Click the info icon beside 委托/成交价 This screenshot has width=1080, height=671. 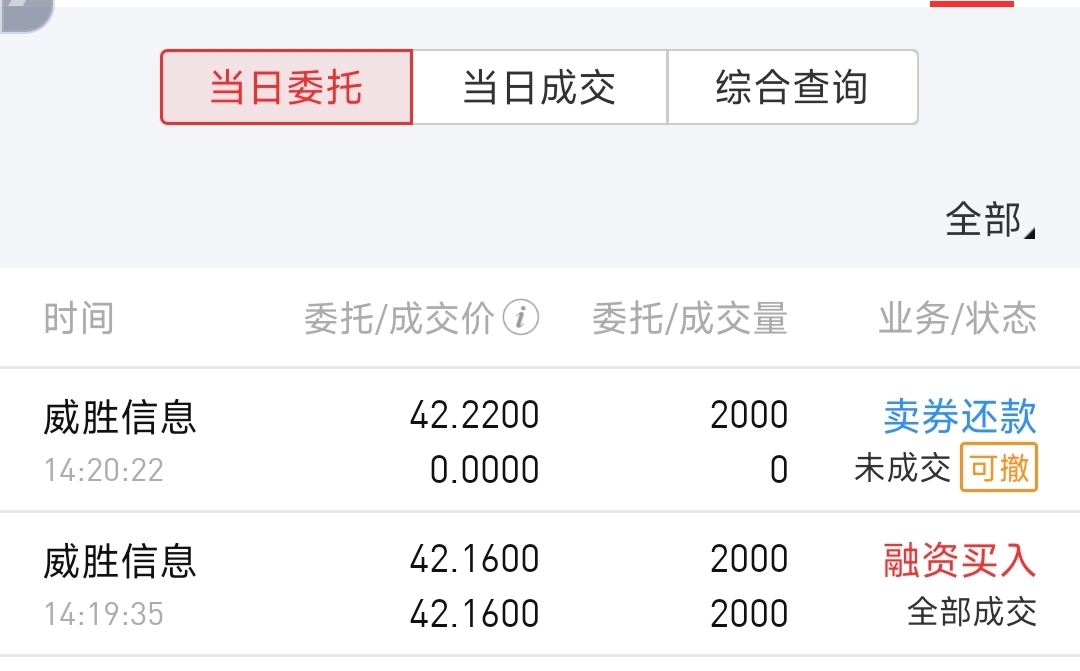click(521, 319)
